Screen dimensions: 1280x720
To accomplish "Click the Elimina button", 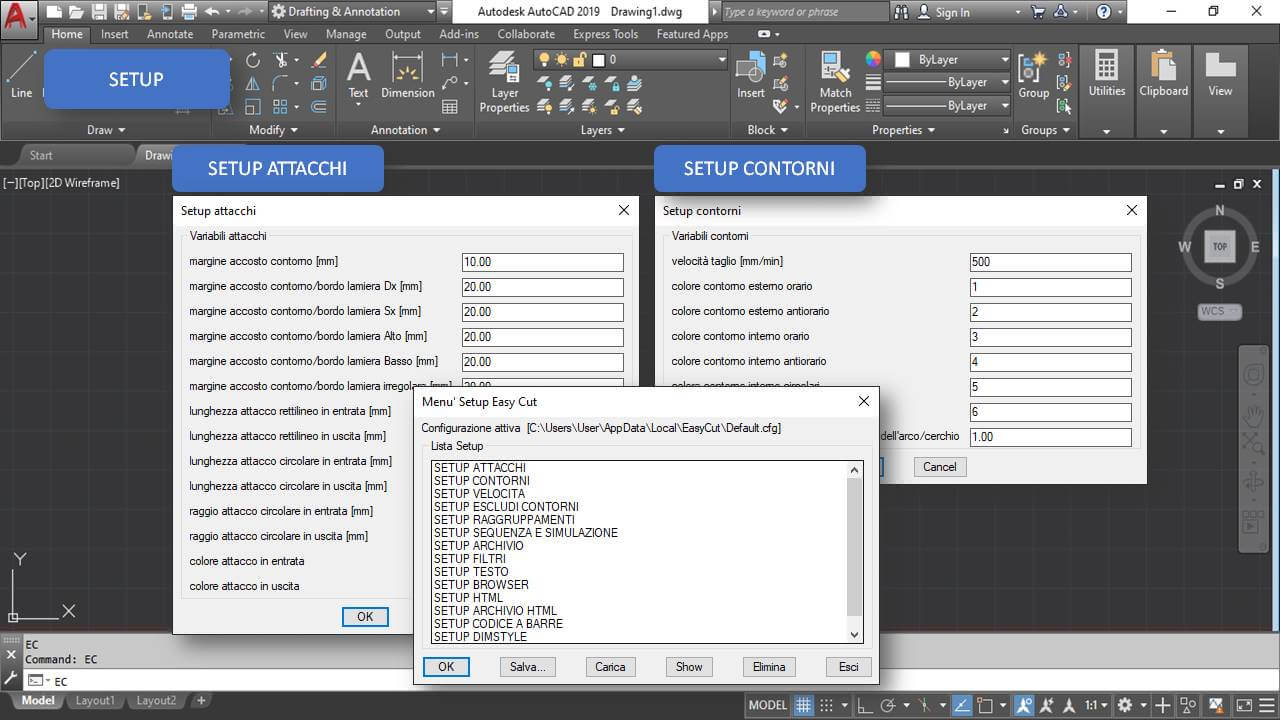I will 769,667.
